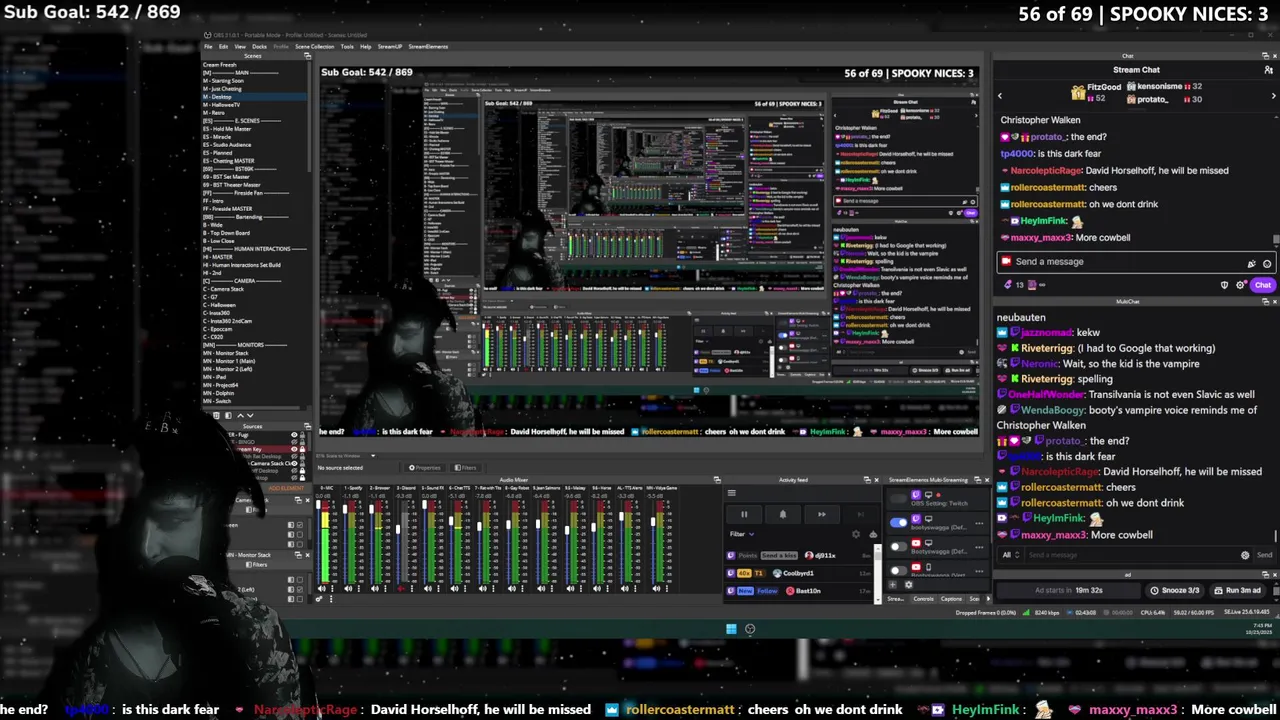The image size is (1280, 720).
Task: Open Activity feed hamburger menu
Action: [x=732, y=493]
